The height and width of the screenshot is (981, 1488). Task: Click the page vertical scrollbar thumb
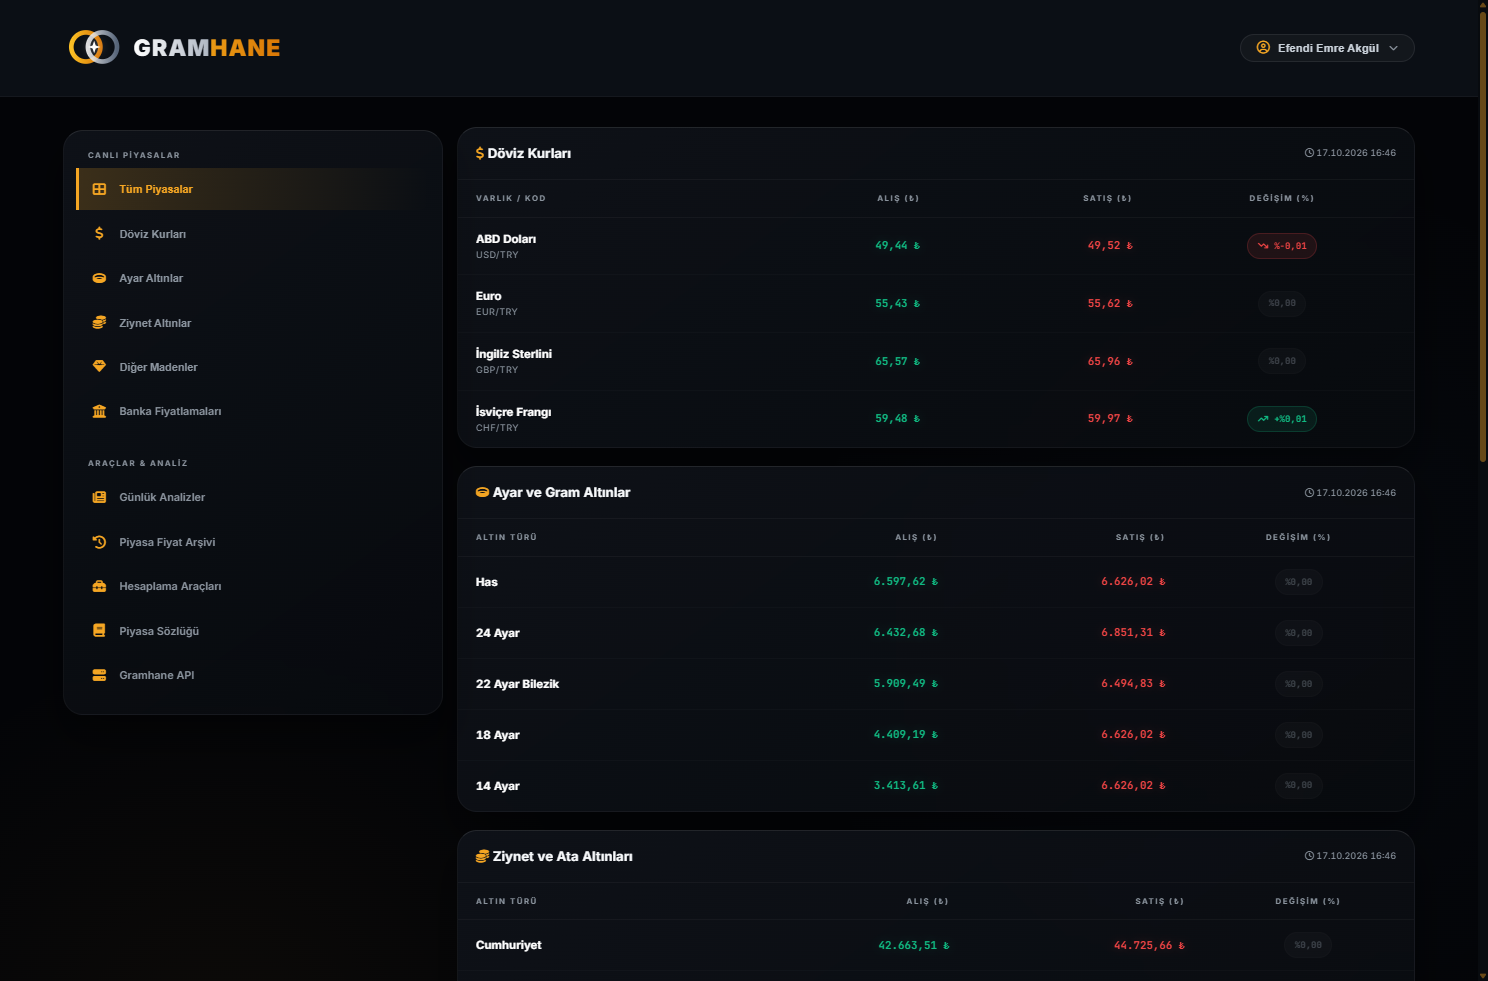click(x=1482, y=235)
